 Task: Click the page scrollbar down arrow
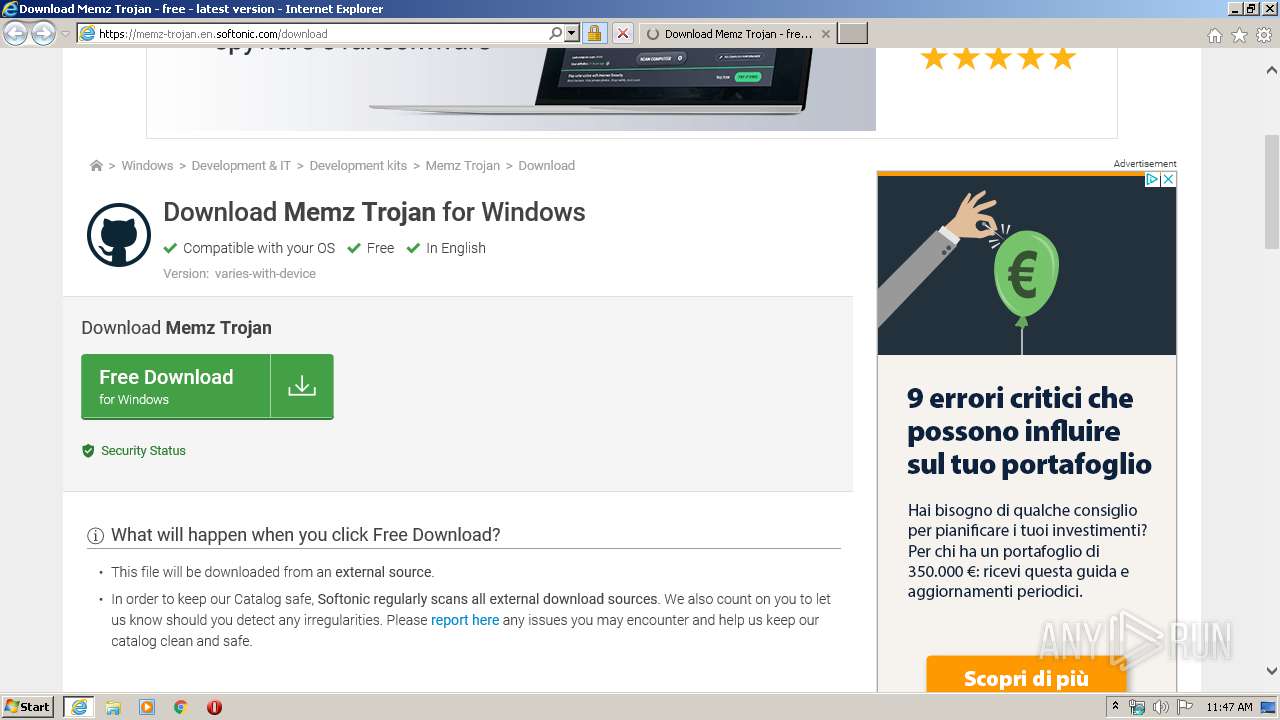pyautogui.click(x=1272, y=672)
